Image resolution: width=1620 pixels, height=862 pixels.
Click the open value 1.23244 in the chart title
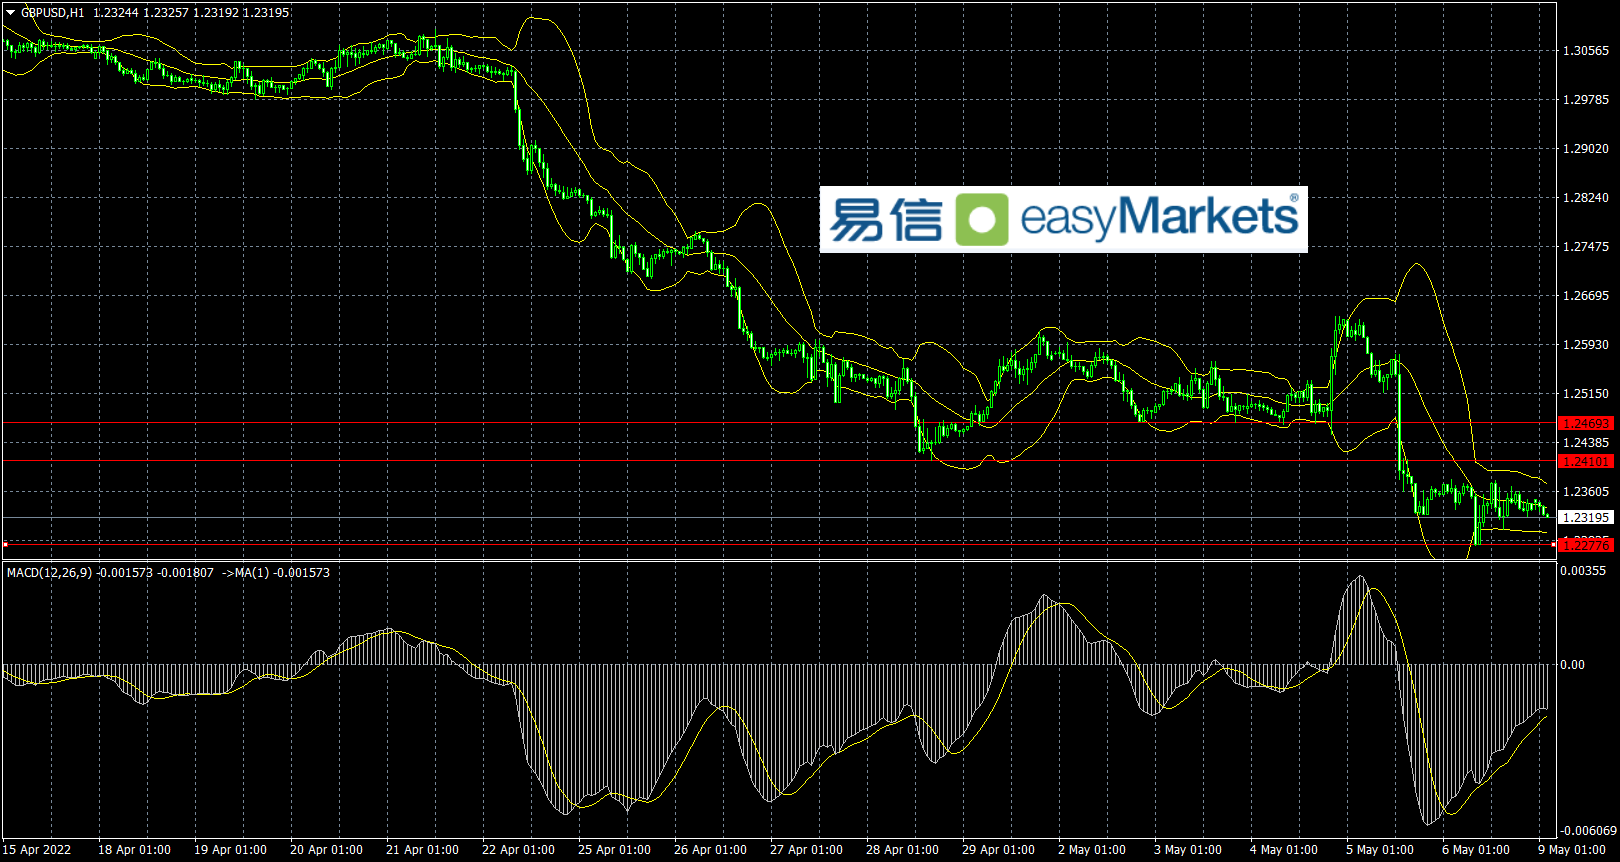(x=114, y=13)
